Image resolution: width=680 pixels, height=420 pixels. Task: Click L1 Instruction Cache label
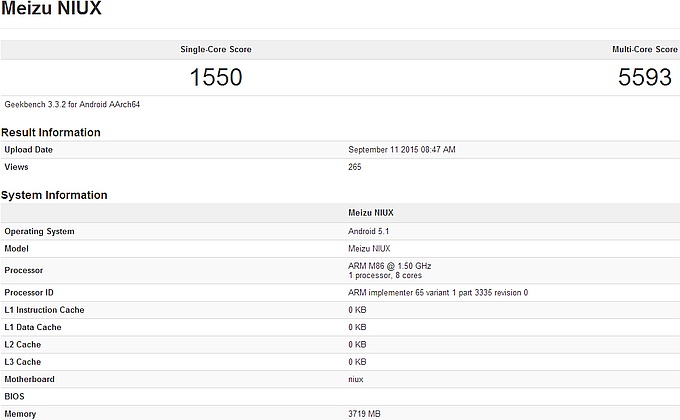click(44, 310)
